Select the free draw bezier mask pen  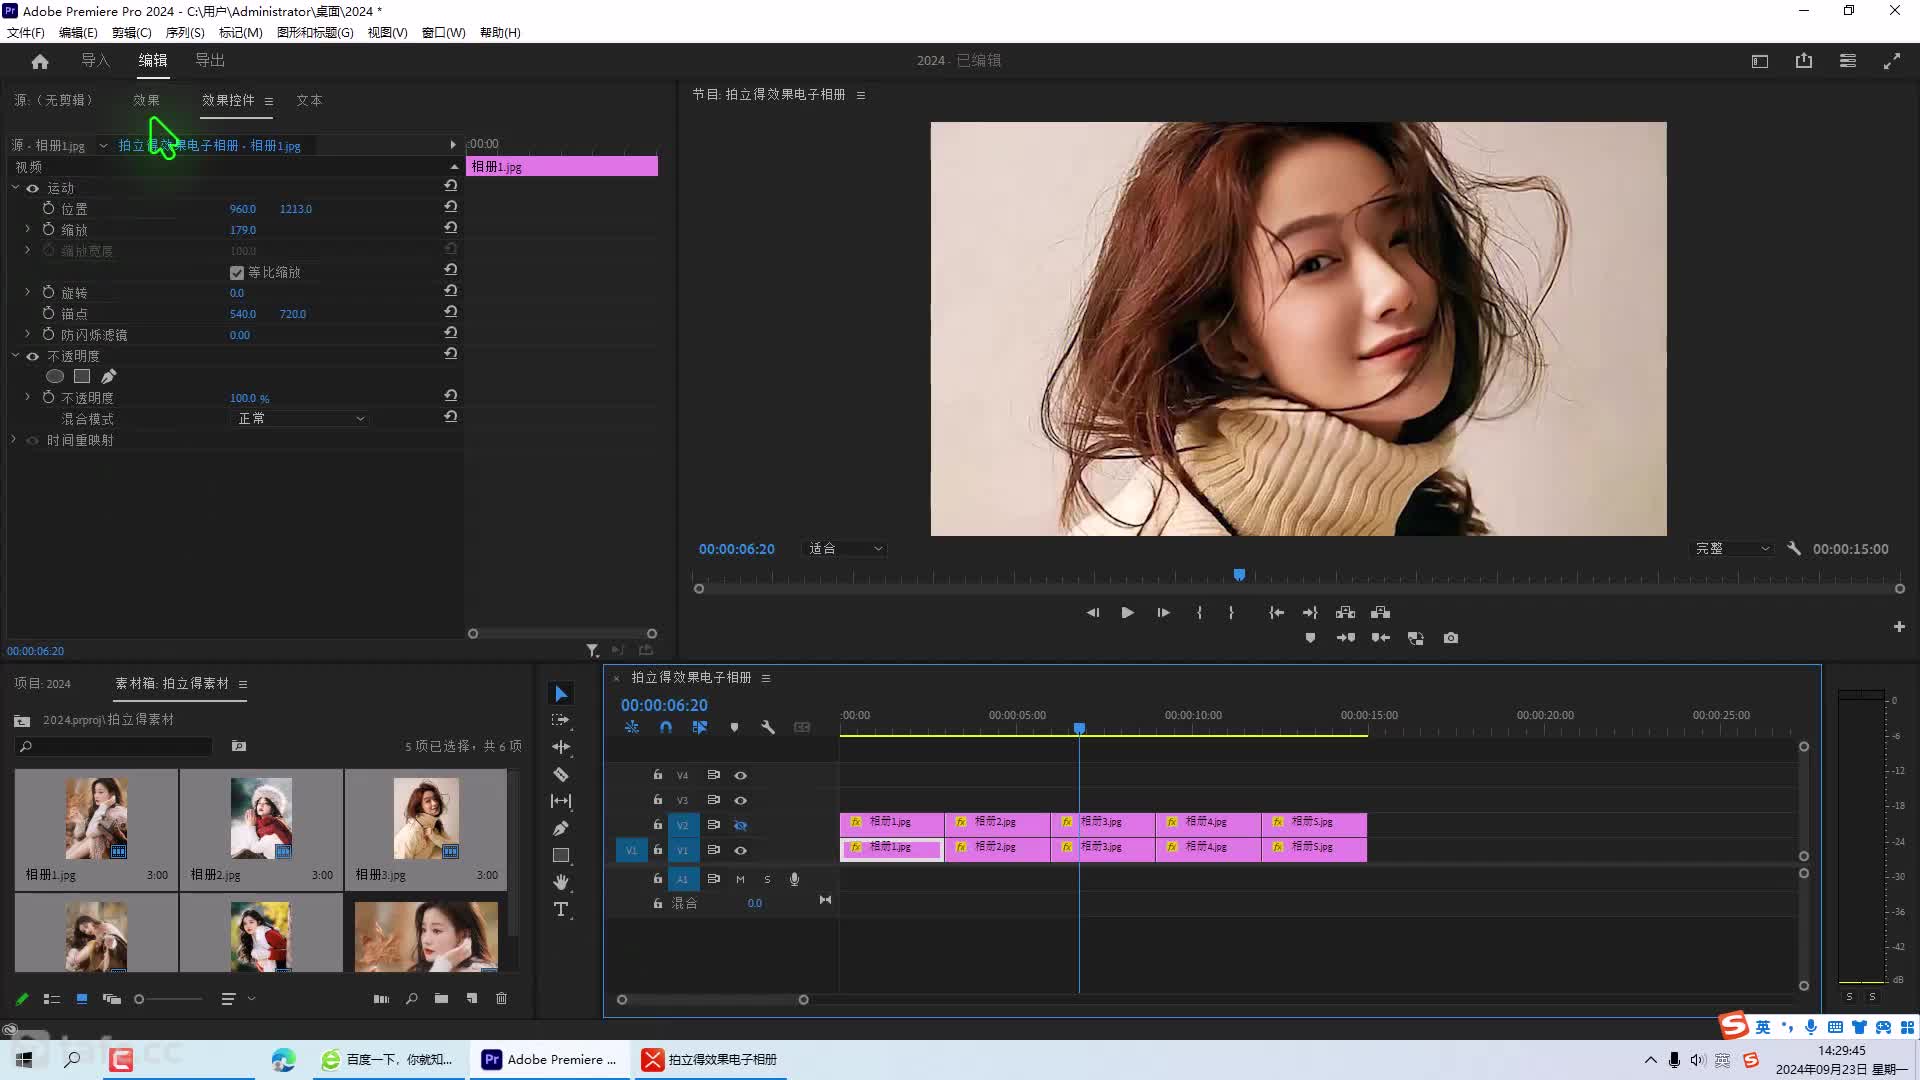point(109,377)
